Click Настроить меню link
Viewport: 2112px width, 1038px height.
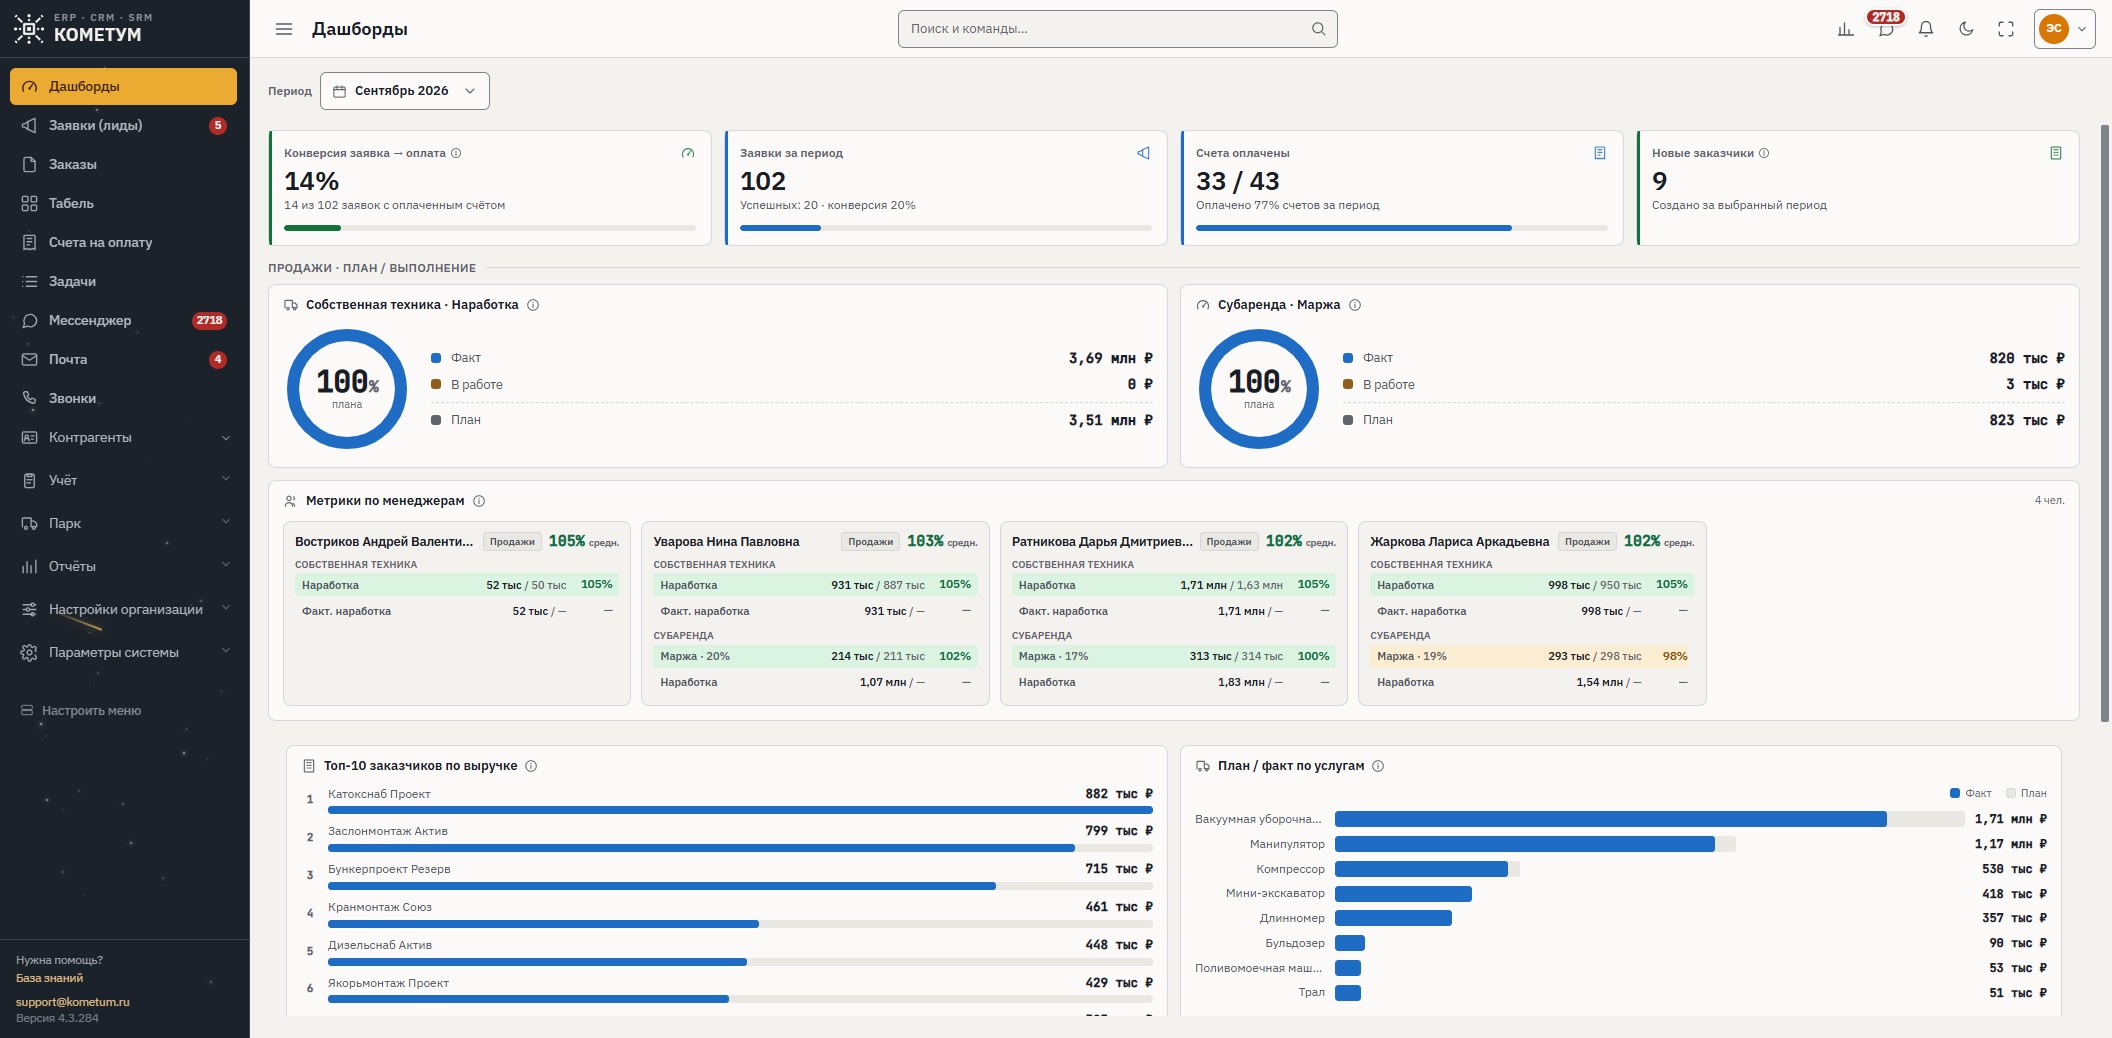click(x=81, y=711)
